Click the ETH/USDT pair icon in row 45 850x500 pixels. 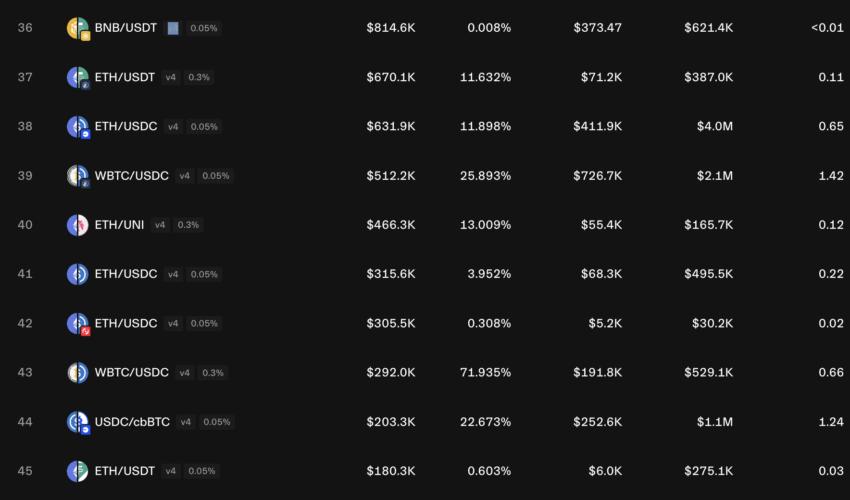tap(78, 471)
